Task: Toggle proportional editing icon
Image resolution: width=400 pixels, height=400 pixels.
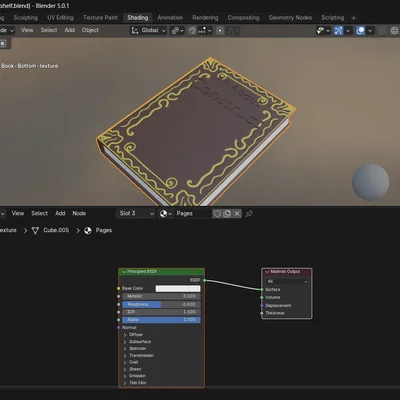Action: (x=220, y=31)
